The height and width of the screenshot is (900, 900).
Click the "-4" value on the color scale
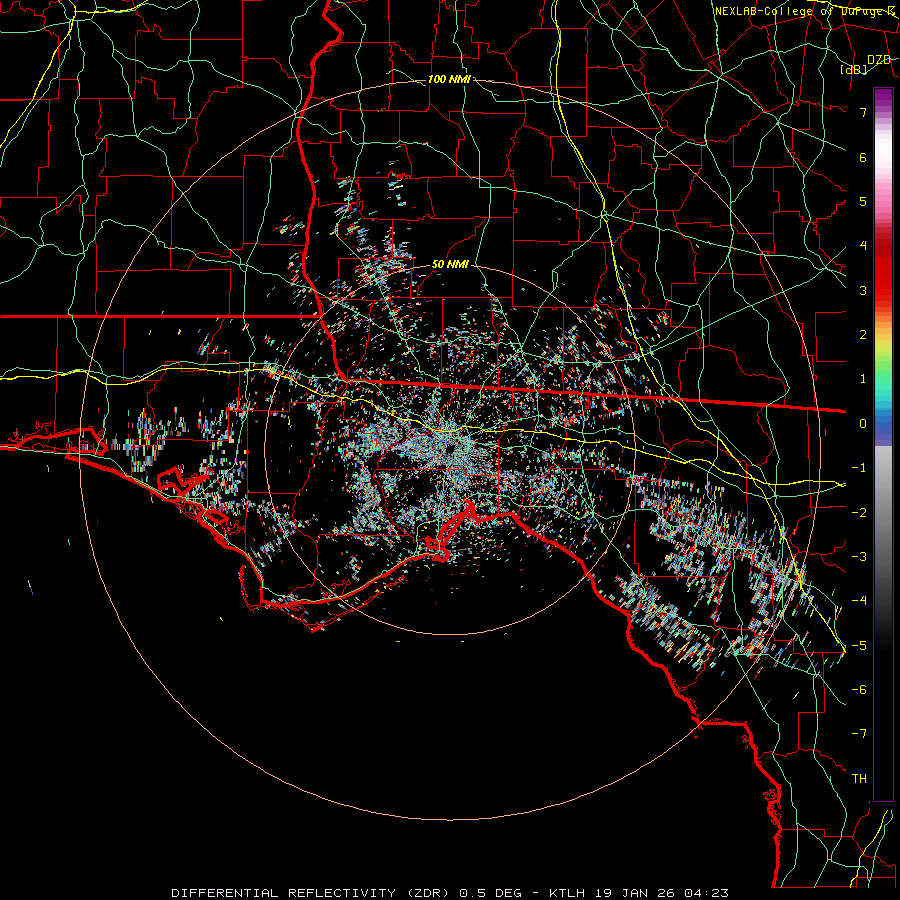click(859, 601)
